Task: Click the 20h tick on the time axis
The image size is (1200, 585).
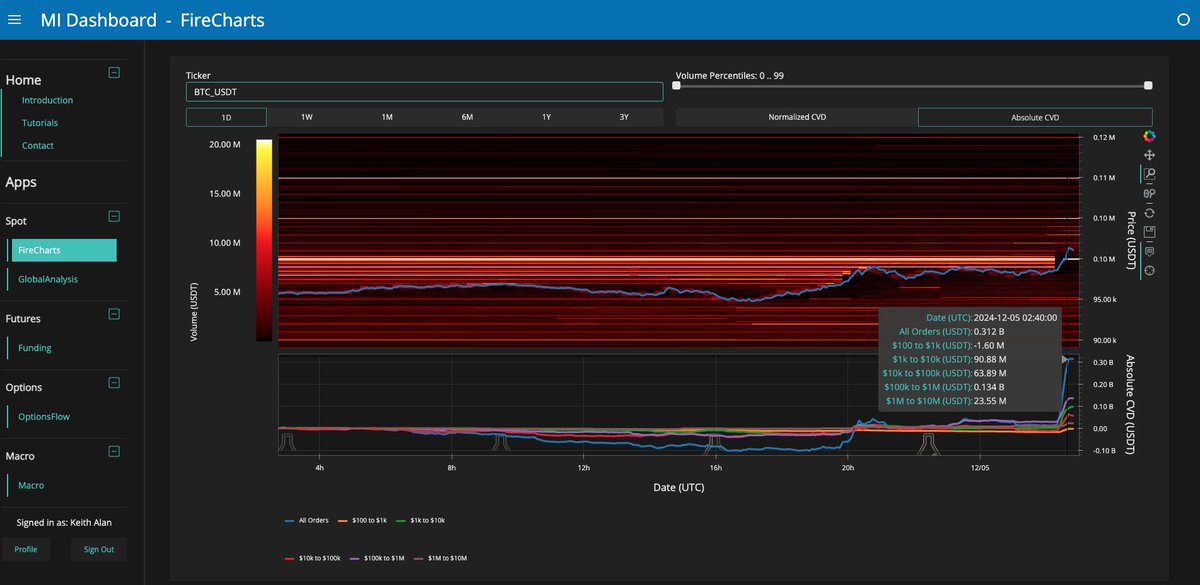Action: tap(848, 467)
